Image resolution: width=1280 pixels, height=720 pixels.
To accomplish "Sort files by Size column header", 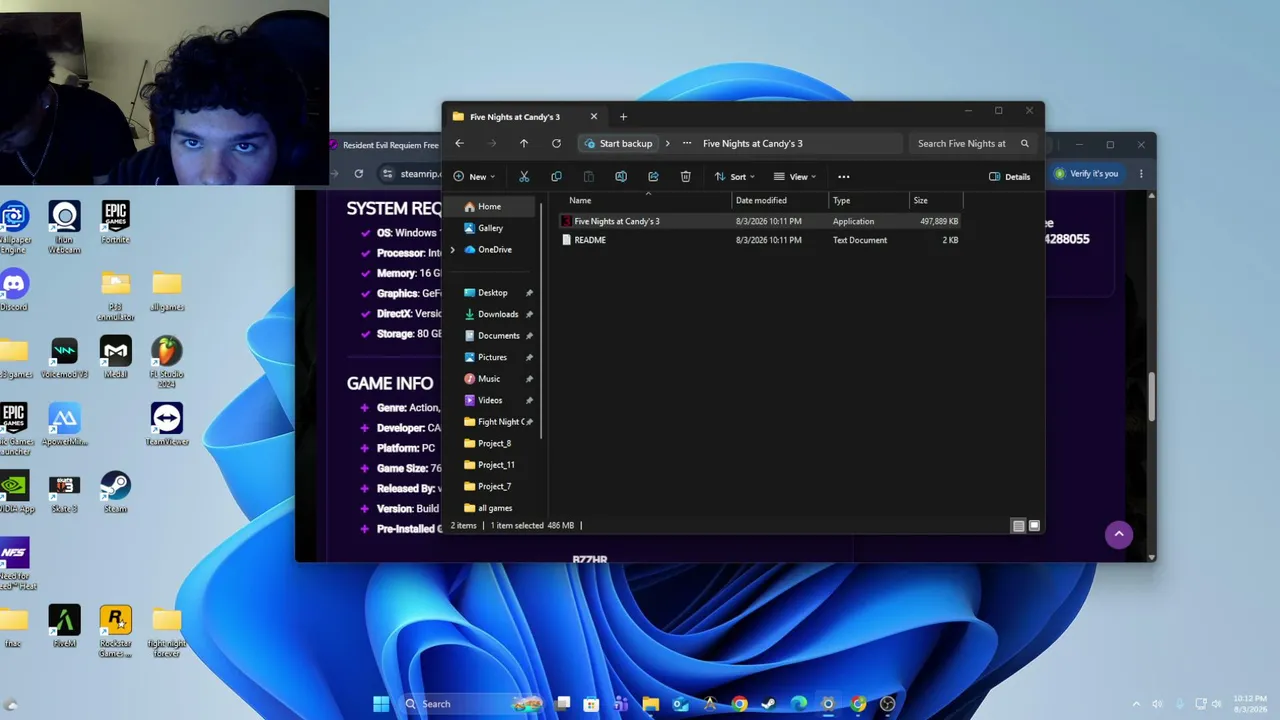I will [x=936, y=200].
